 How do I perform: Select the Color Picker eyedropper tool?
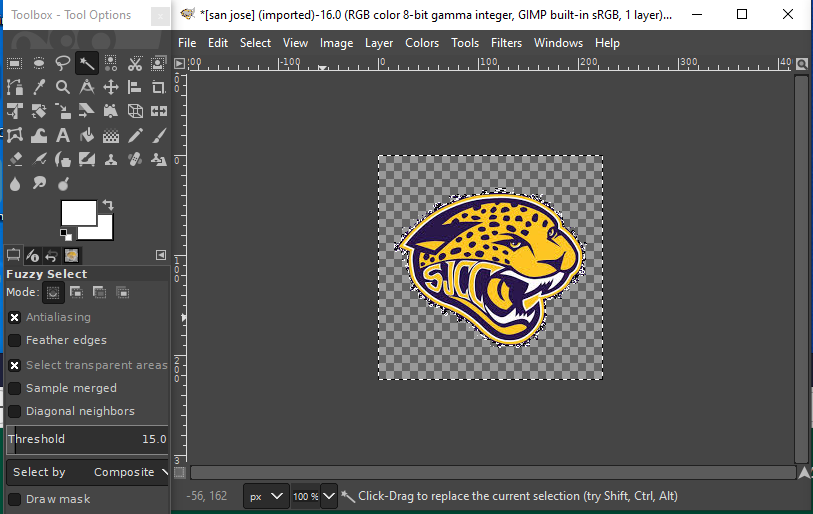click(x=39, y=87)
